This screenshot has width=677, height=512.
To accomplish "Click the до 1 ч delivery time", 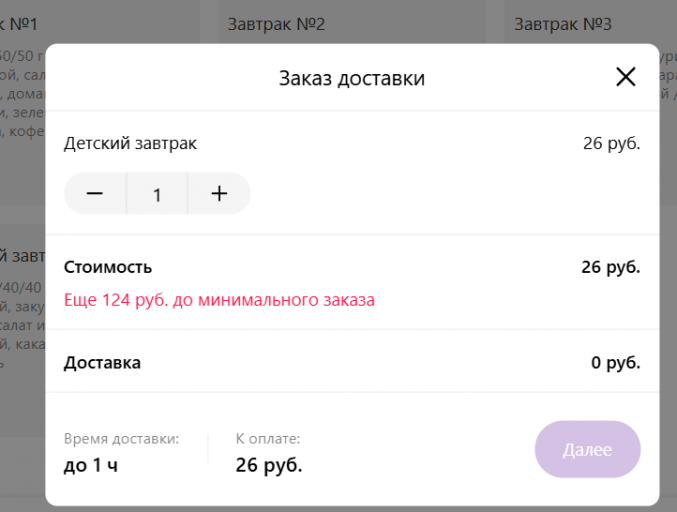I will tap(91, 465).
